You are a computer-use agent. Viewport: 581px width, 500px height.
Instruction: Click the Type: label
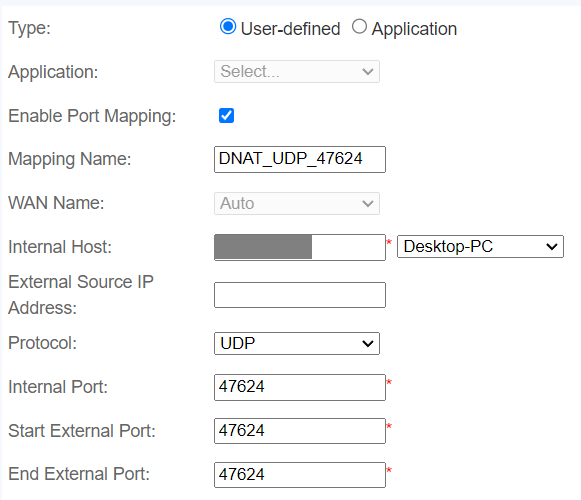tap(29, 28)
